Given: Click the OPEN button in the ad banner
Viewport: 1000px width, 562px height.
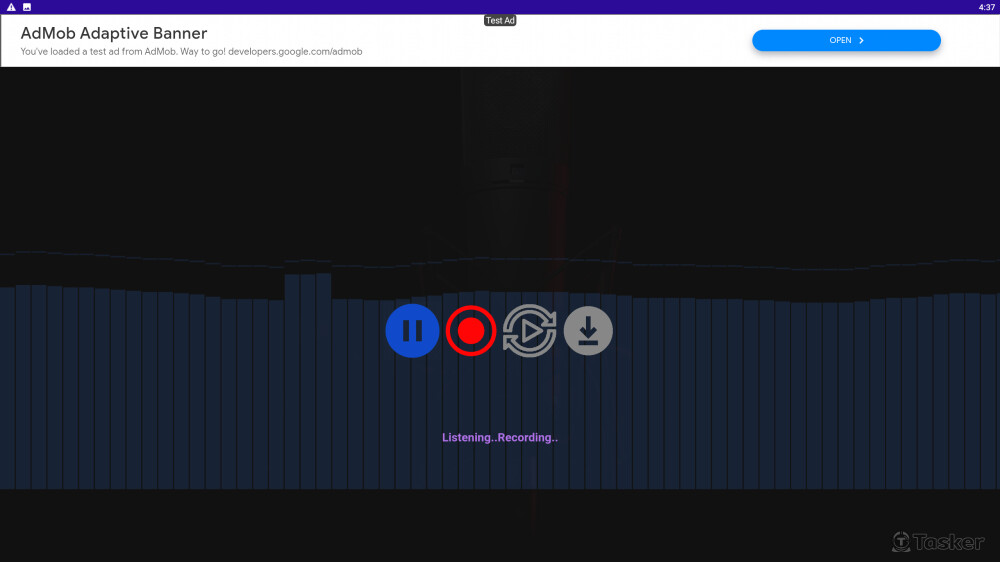Looking at the screenshot, I should 845,41.
